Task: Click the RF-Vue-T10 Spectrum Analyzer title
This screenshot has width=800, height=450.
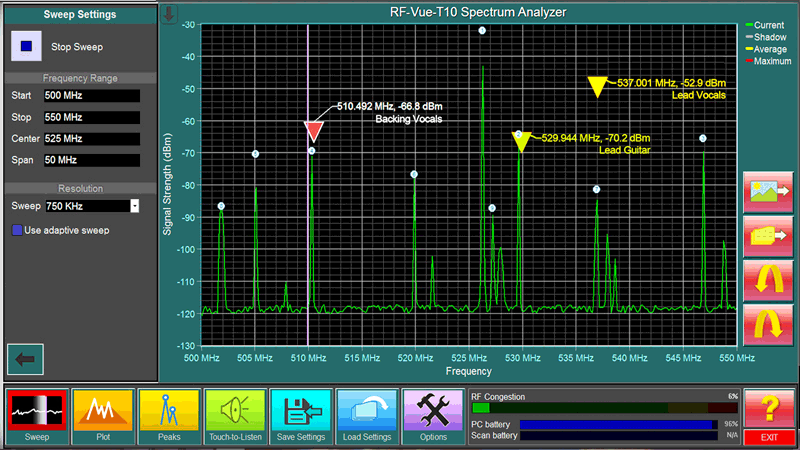Action: coord(478,12)
